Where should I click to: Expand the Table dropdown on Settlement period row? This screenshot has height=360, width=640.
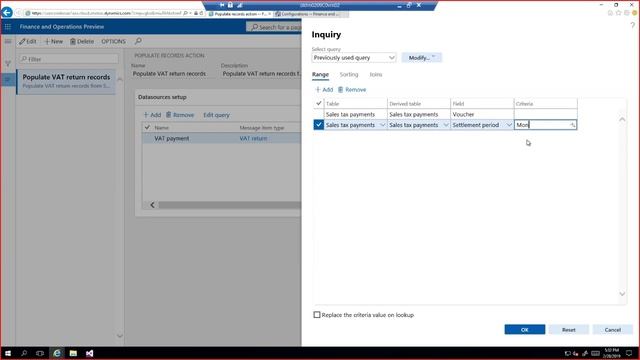[x=382, y=125]
